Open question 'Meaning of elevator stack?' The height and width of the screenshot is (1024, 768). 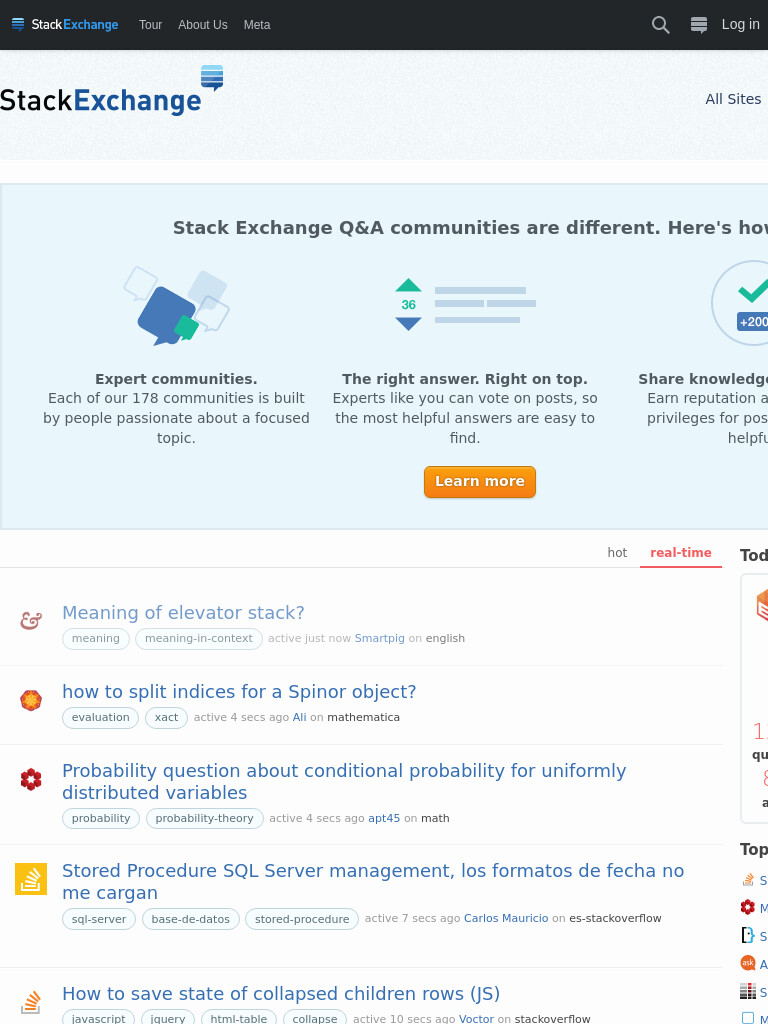[184, 613]
